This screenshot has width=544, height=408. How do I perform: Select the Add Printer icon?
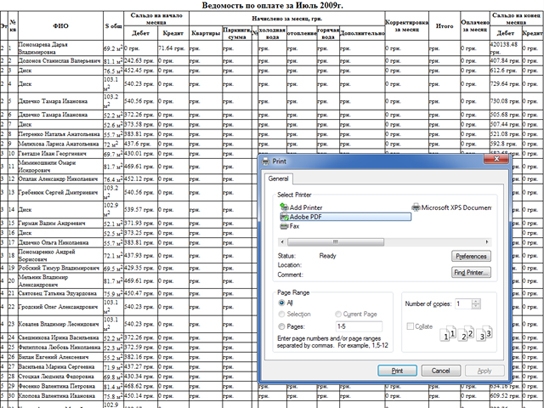[x=284, y=207]
